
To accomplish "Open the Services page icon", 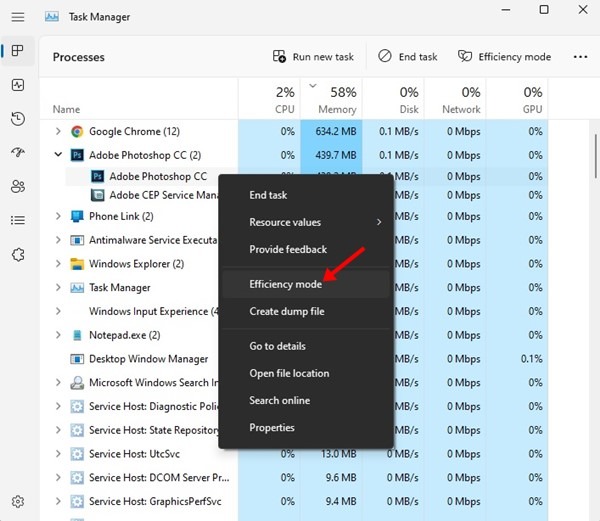I will click(17, 254).
